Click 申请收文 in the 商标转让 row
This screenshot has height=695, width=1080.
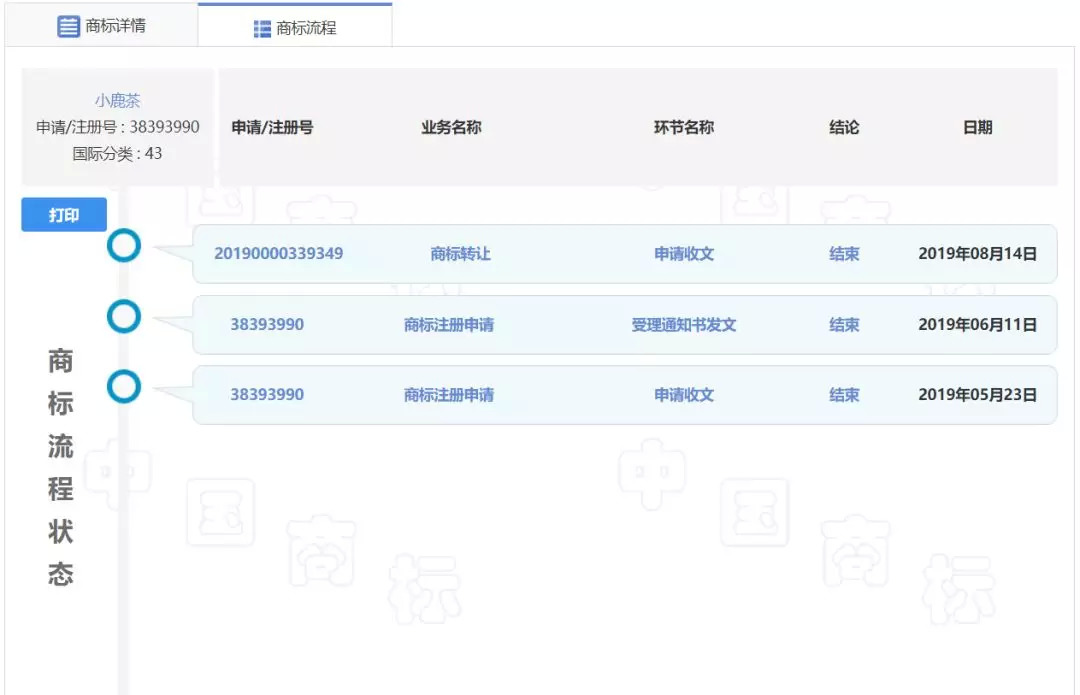point(684,254)
